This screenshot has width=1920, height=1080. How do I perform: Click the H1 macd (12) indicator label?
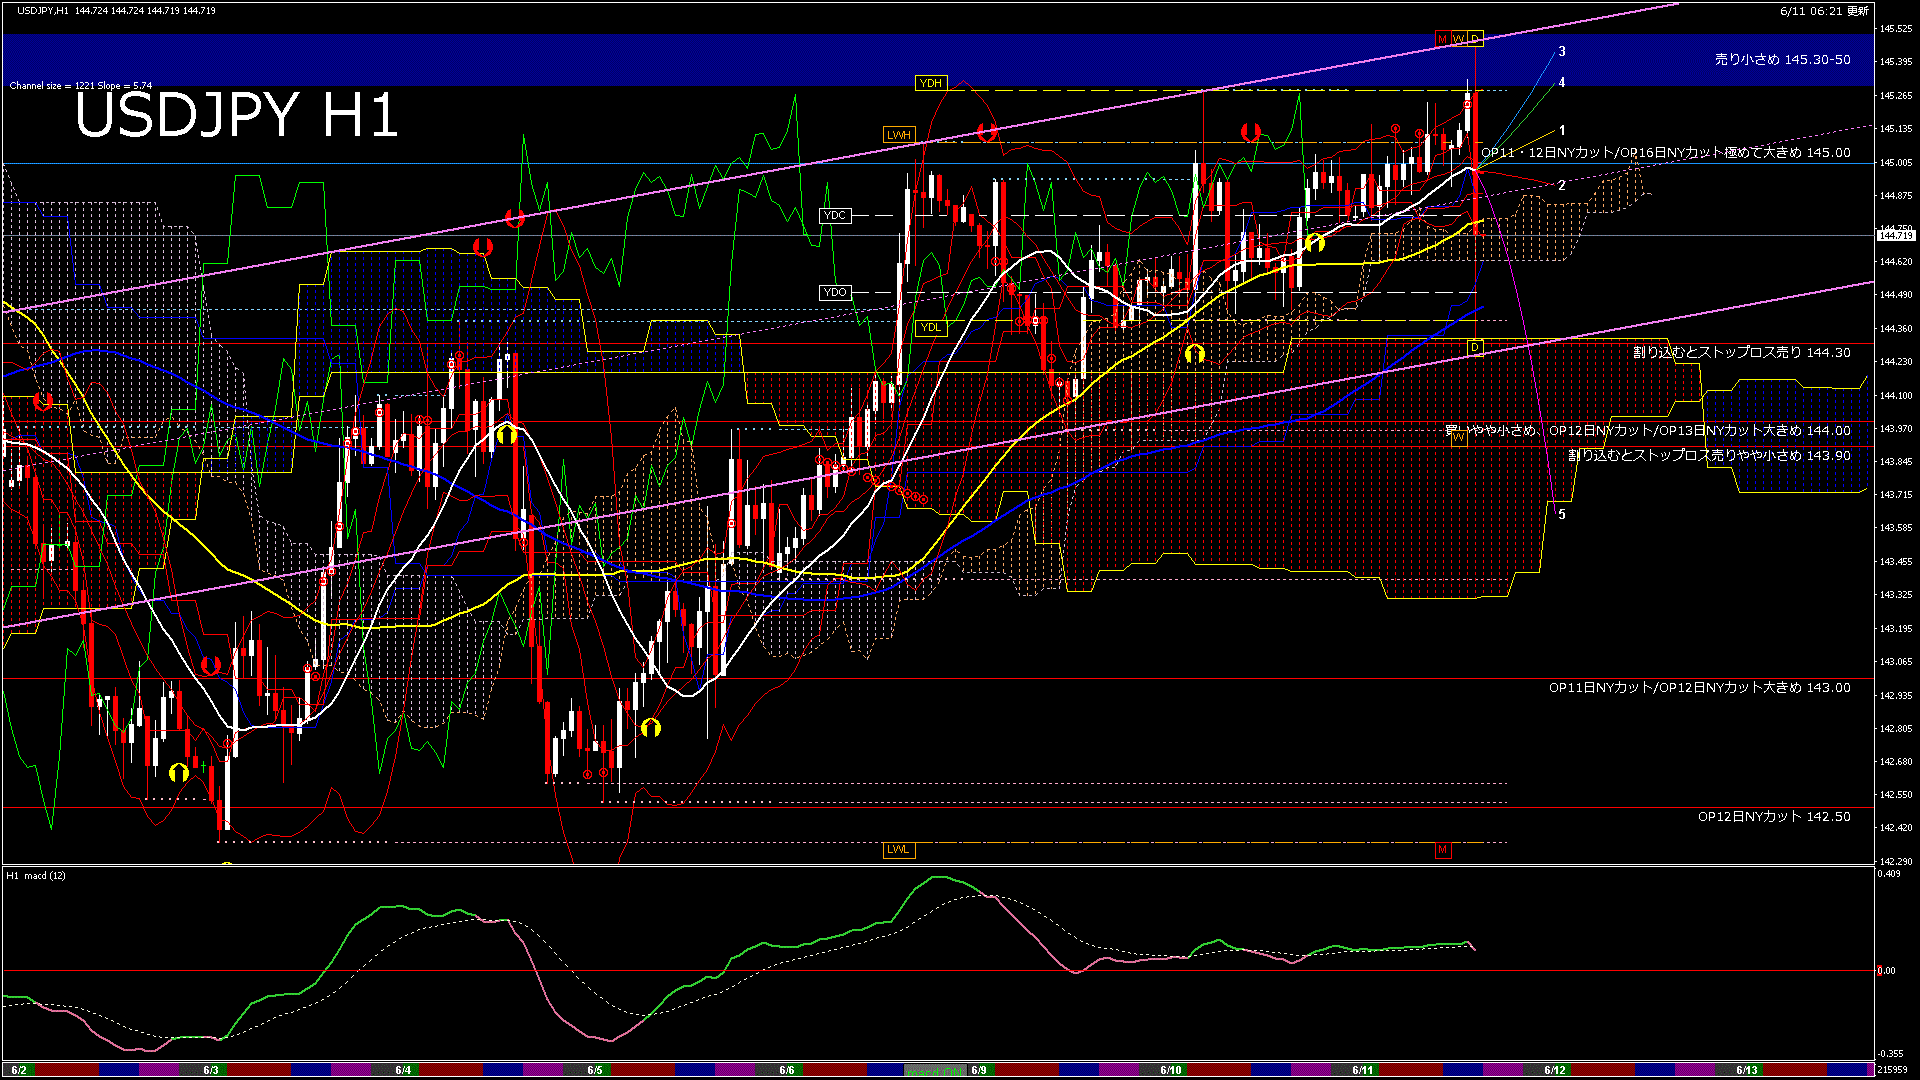[36, 876]
